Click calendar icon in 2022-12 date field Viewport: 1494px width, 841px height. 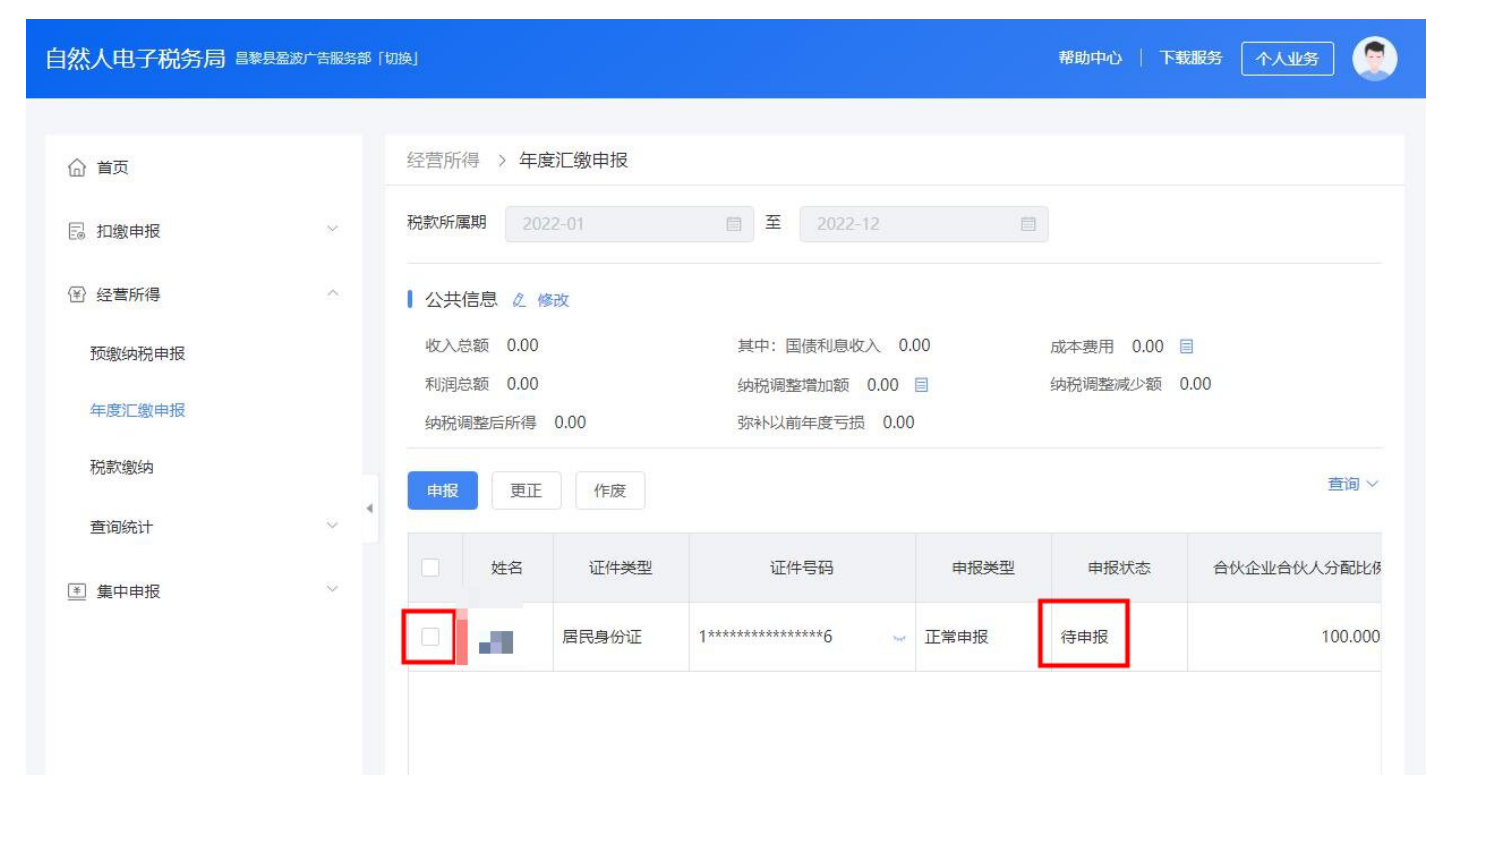[1028, 224]
